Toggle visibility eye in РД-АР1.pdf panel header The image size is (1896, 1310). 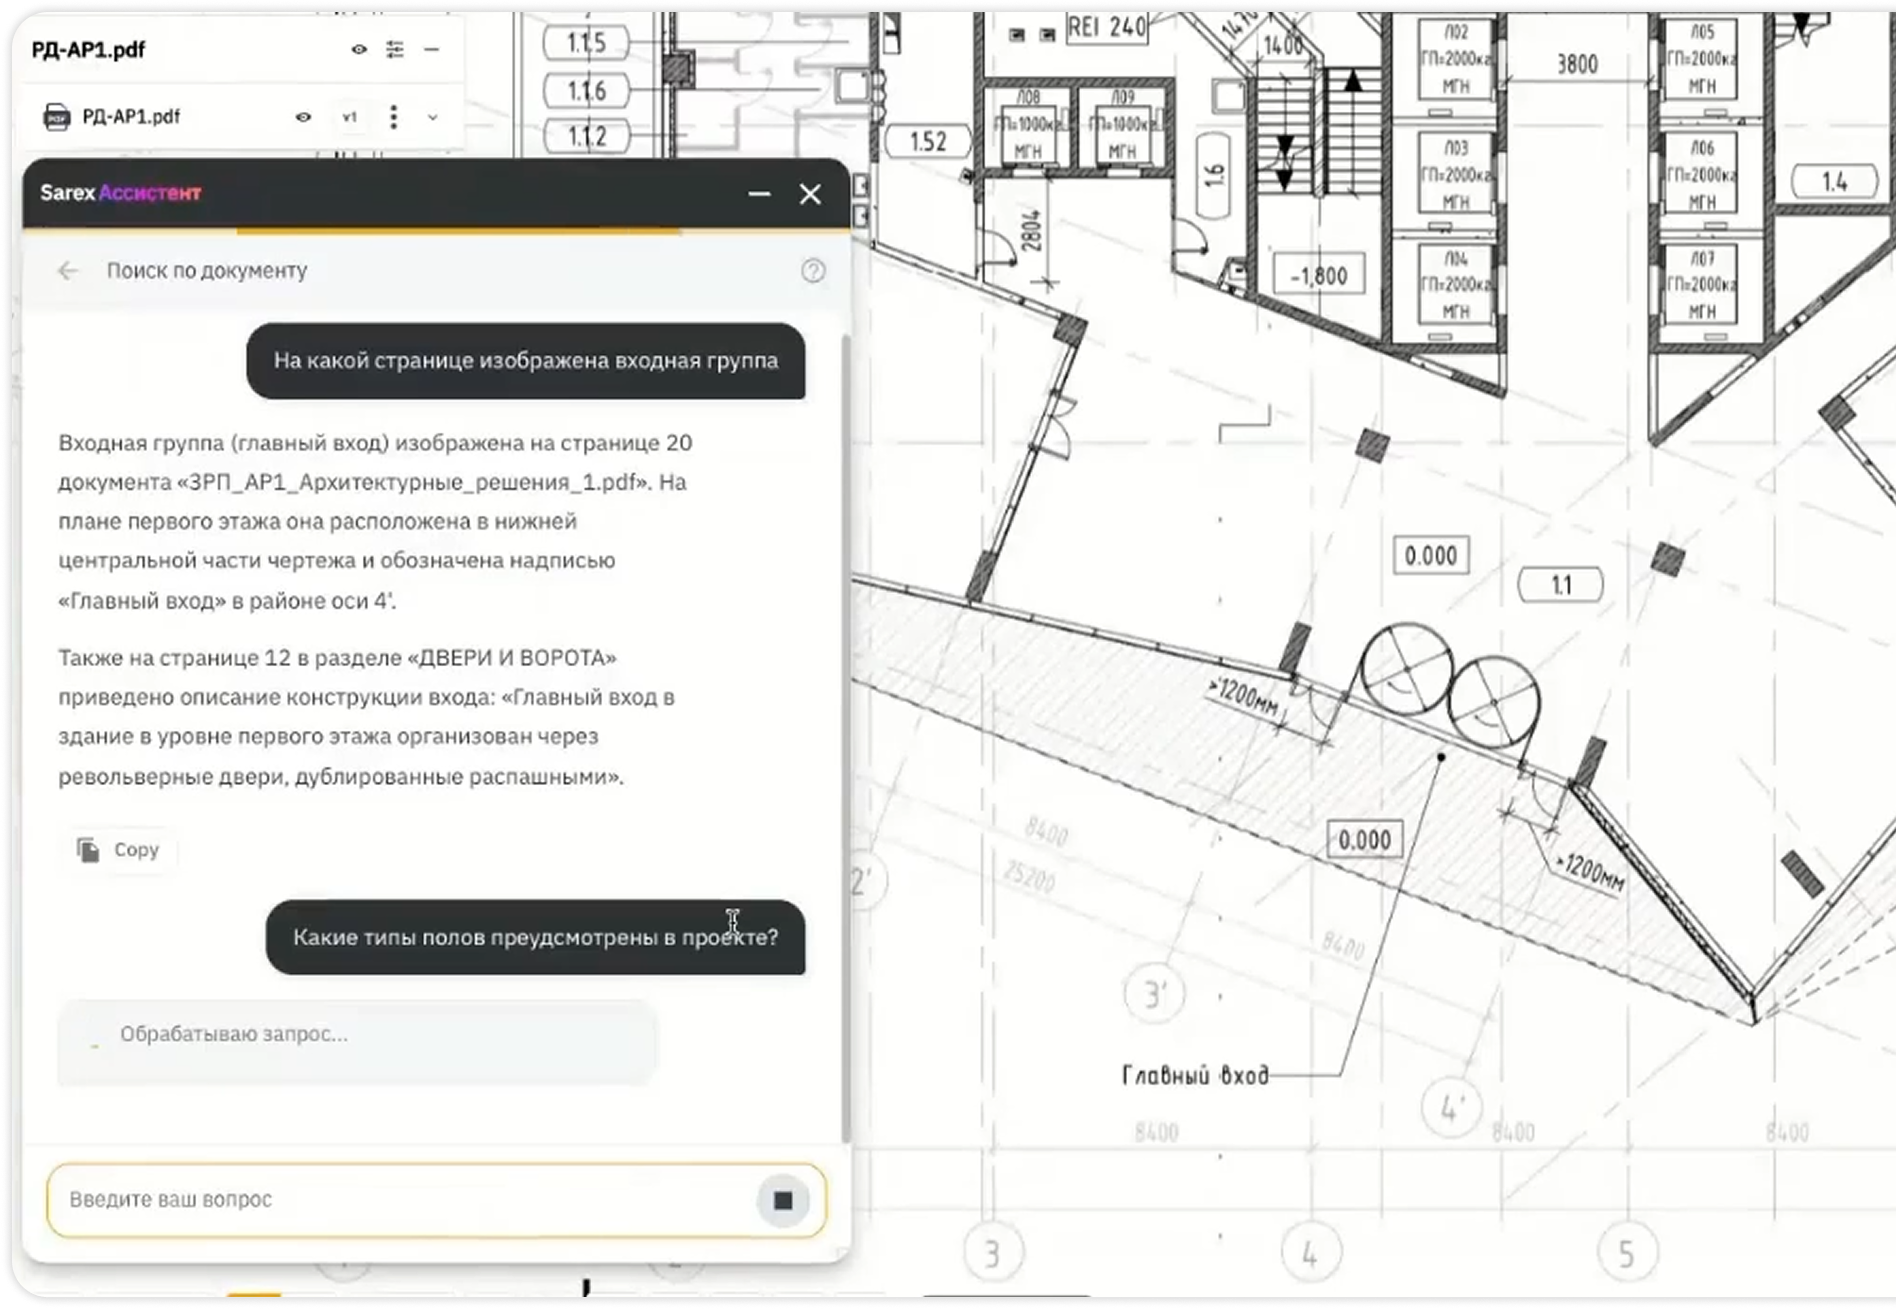coord(359,49)
